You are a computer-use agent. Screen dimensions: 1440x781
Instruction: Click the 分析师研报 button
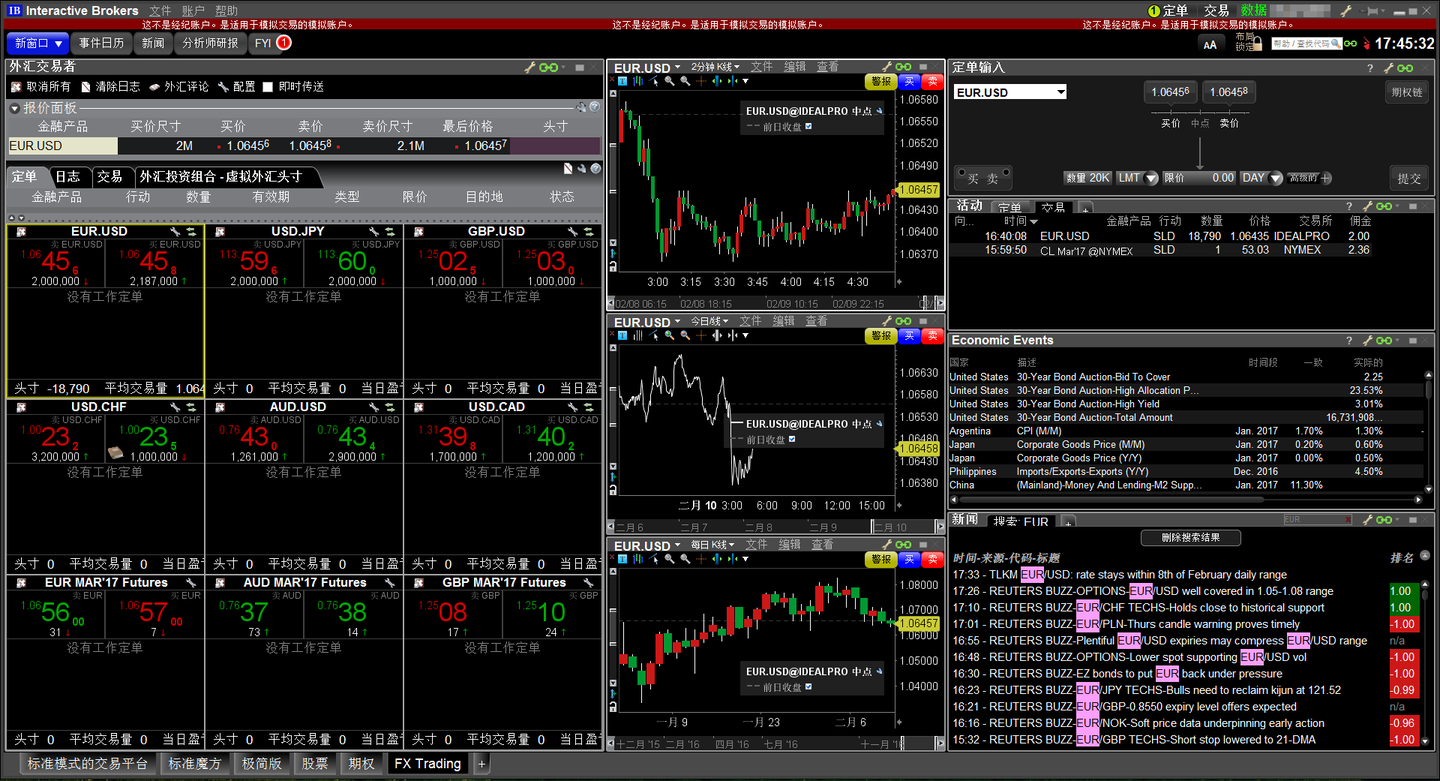click(210, 43)
